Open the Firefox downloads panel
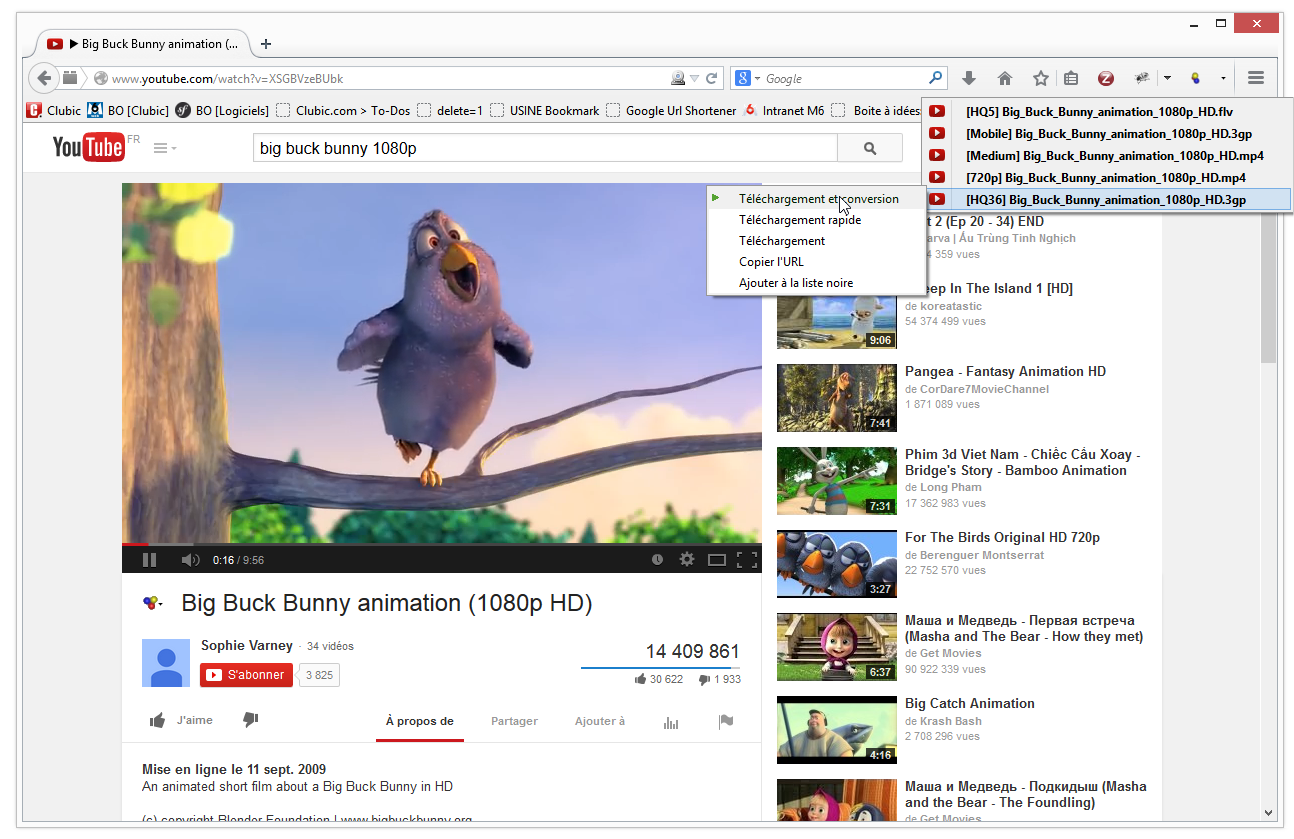 968,78
